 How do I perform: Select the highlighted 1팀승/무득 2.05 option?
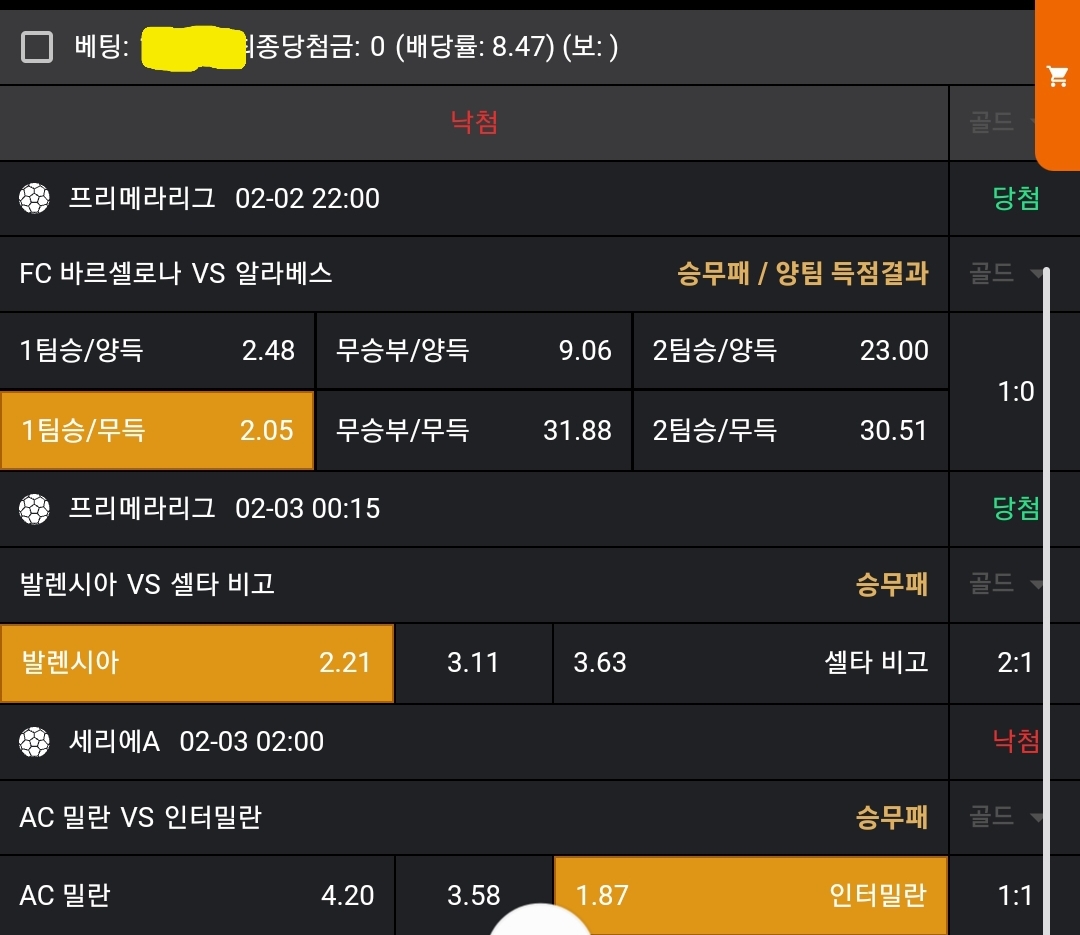(157, 431)
